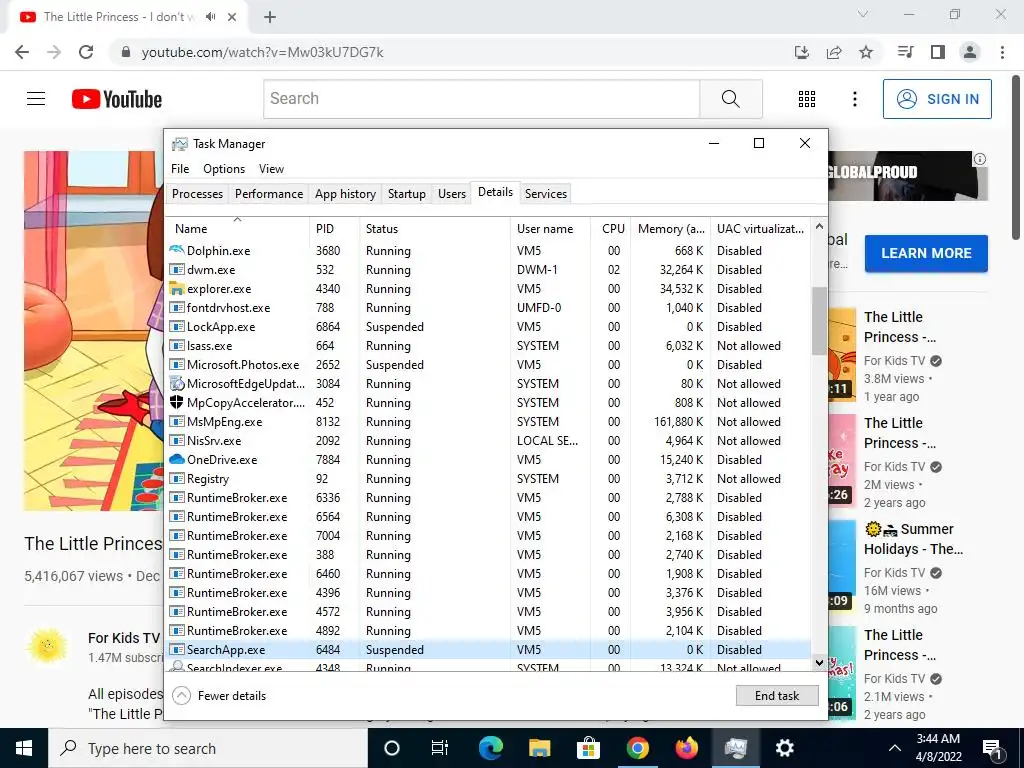Bookmark this page with the star icon

pos(866,52)
